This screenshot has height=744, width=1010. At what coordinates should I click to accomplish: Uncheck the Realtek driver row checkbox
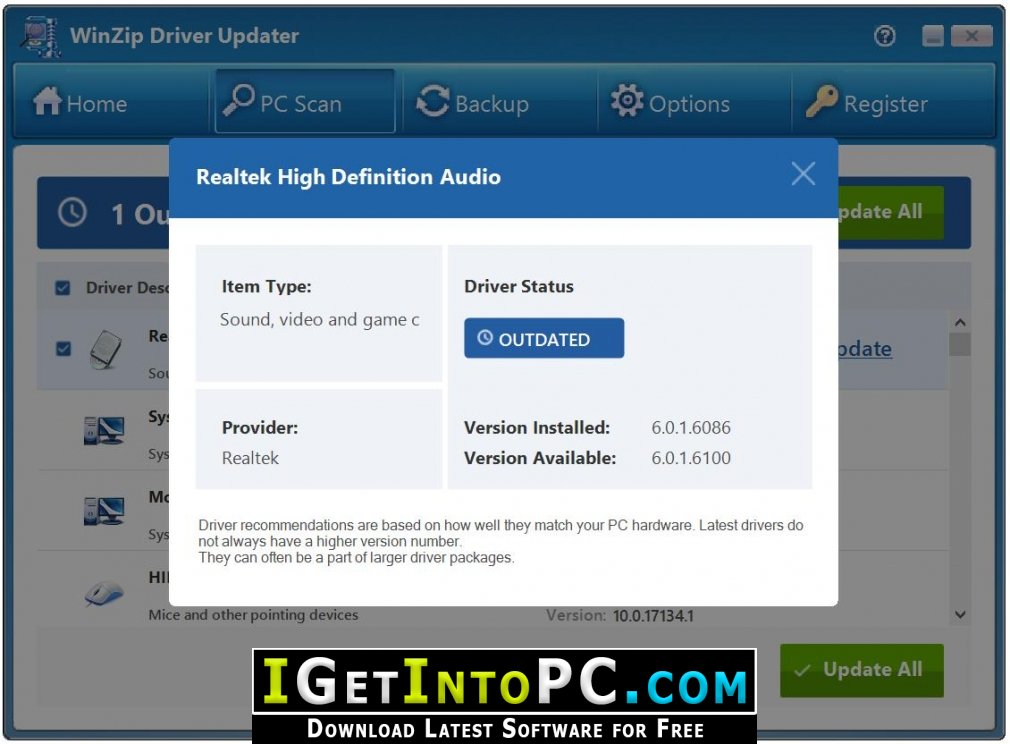click(63, 348)
